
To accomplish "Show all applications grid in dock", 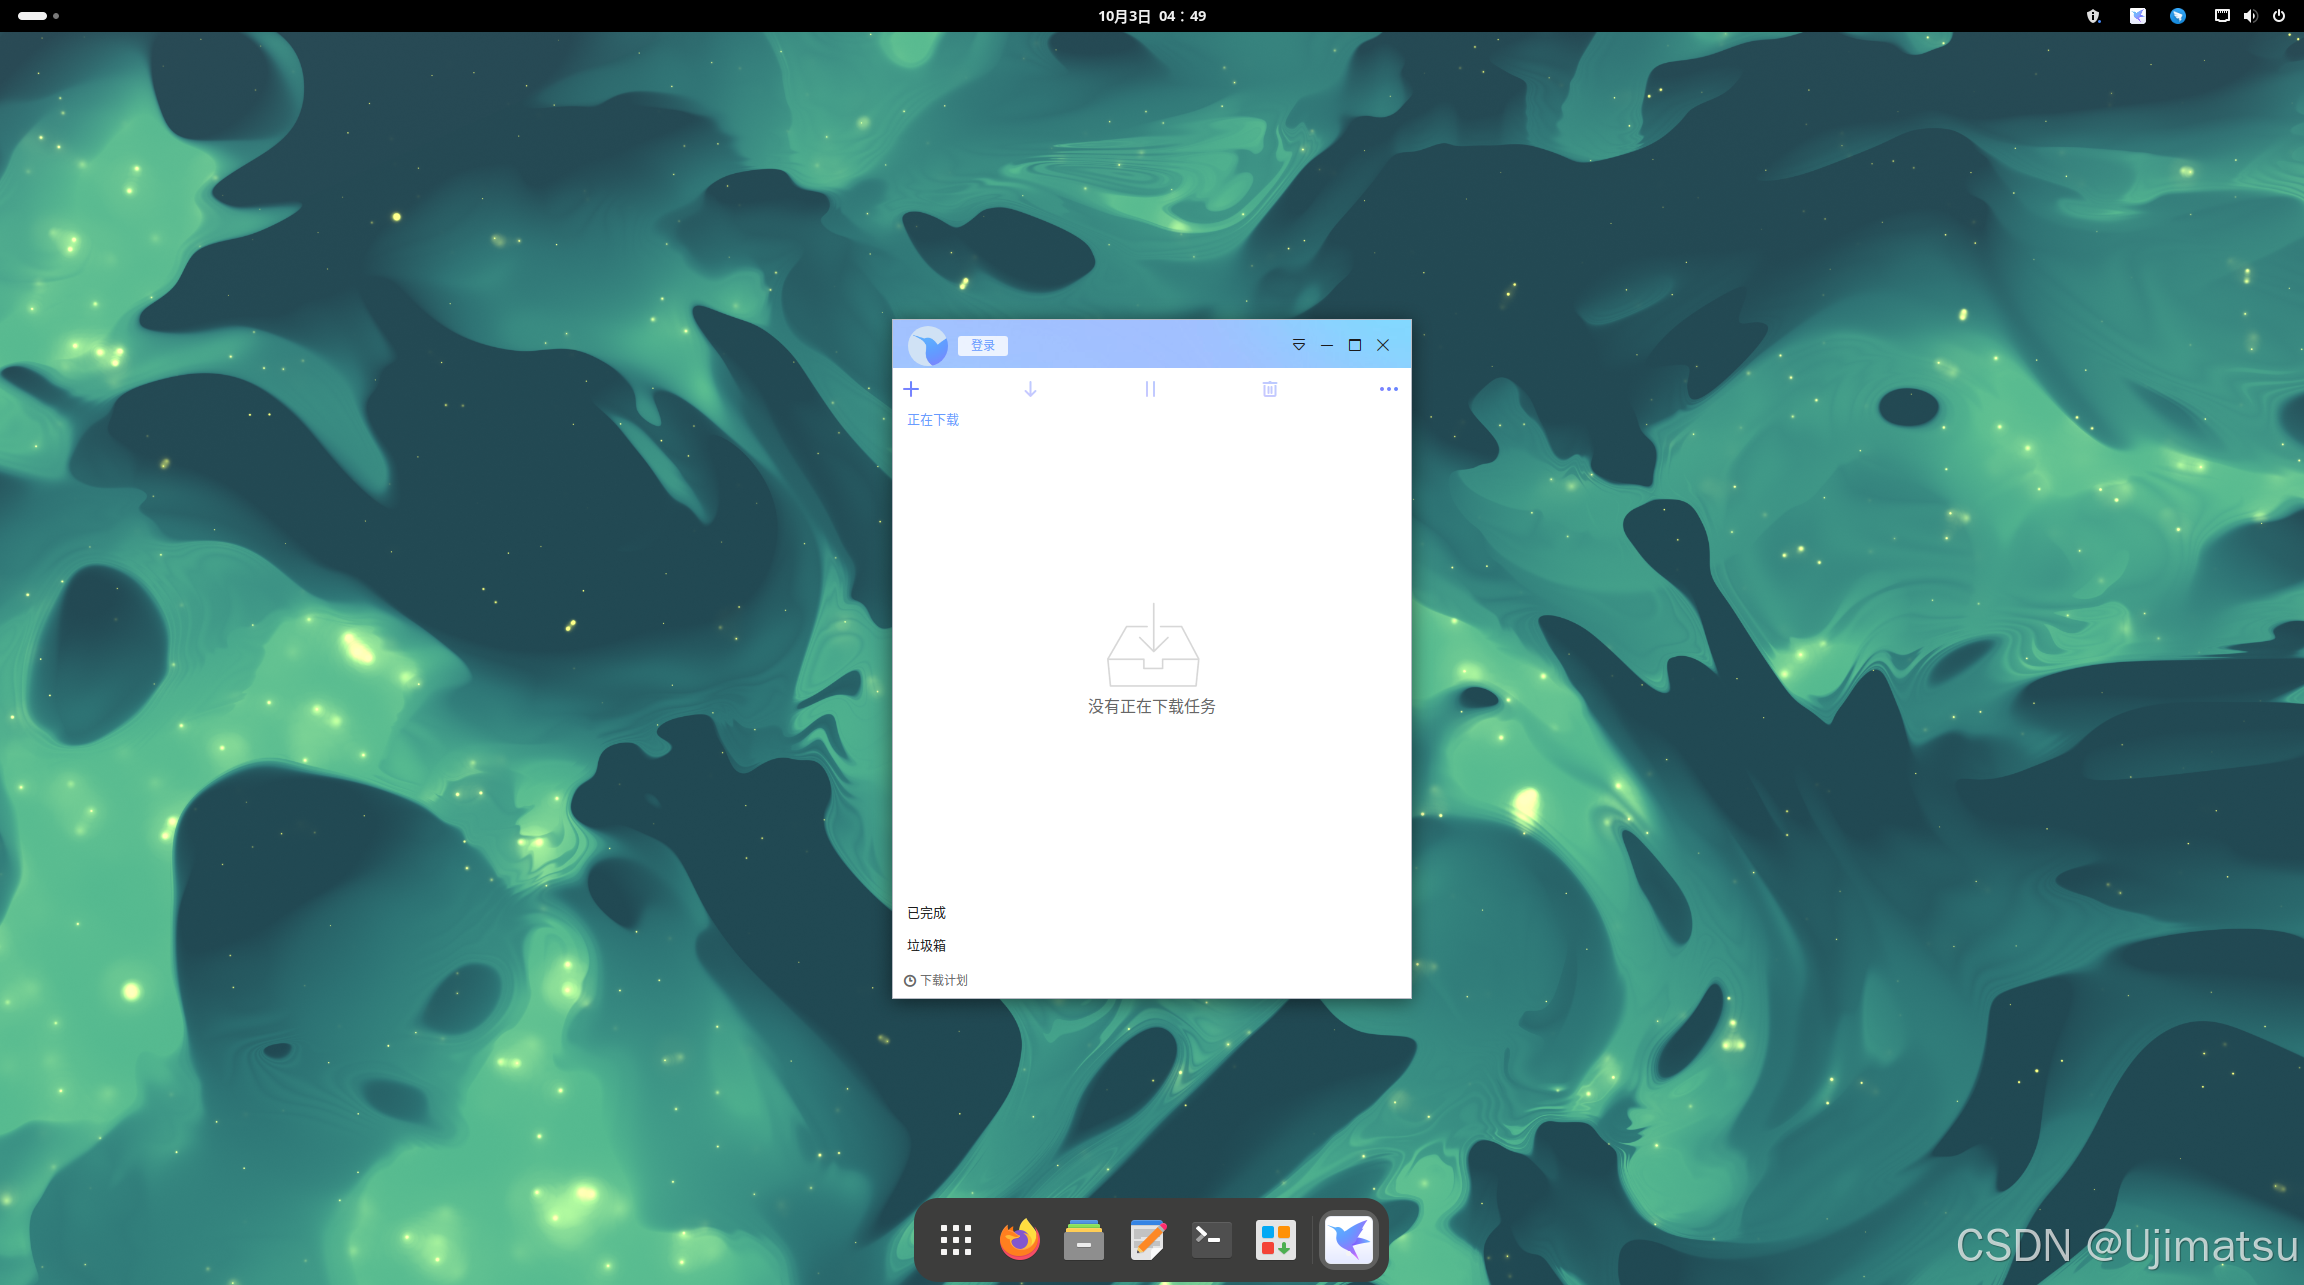I will (x=955, y=1240).
